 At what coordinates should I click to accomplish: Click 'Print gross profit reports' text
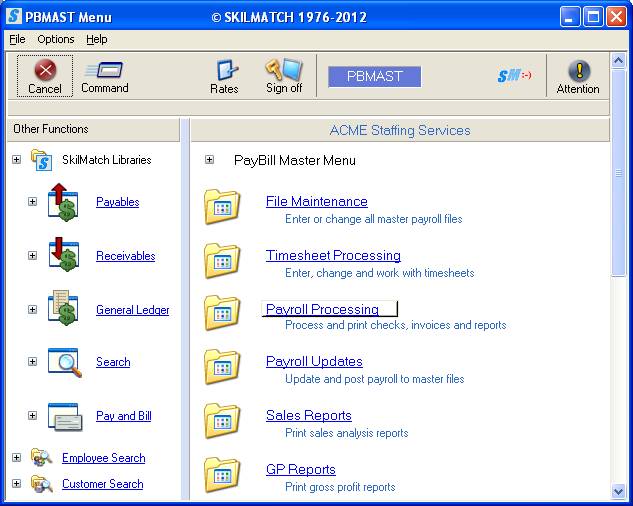(340, 487)
